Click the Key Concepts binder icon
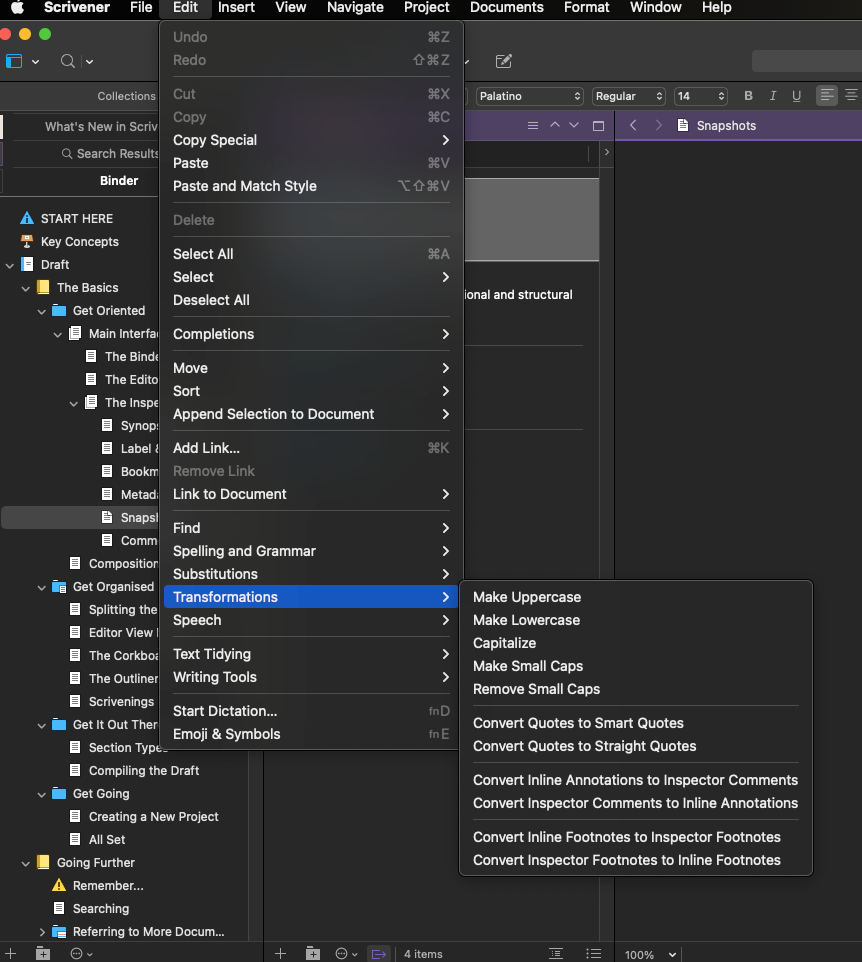The image size is (862, 962). click(x=26, y=241)
